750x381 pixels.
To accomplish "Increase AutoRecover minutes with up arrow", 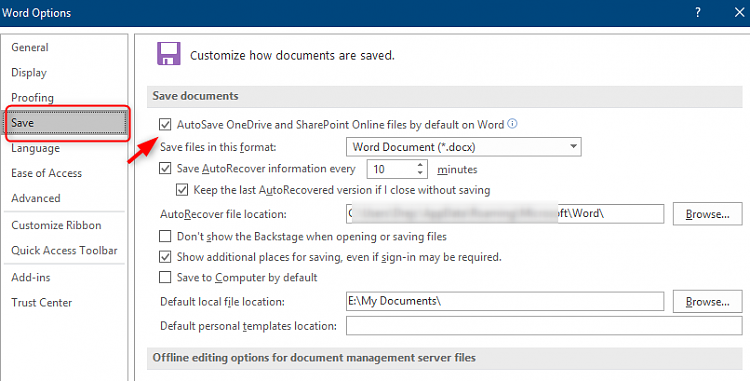I will 420,164.
